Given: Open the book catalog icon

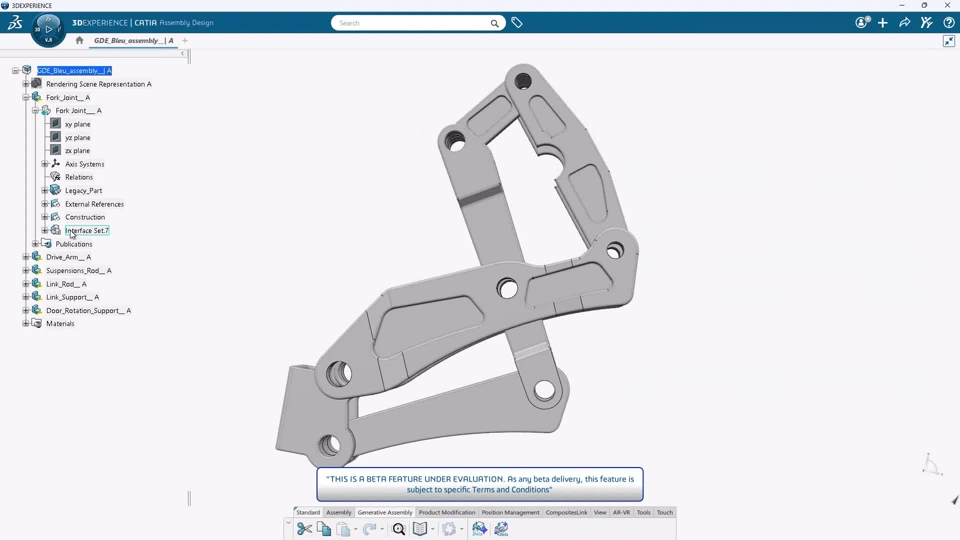Looking at the screenshot, I should pyautogui.click(x=419, y=528).
